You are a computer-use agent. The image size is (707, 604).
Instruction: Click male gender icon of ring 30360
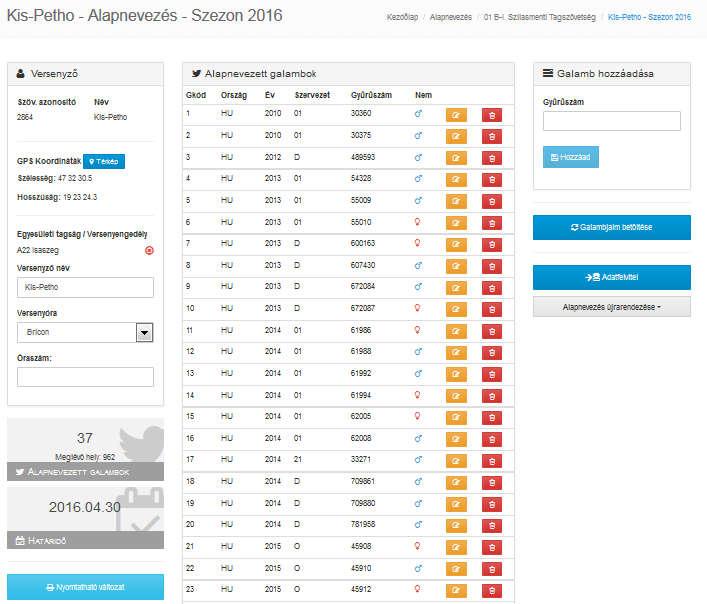pos(418,114)
